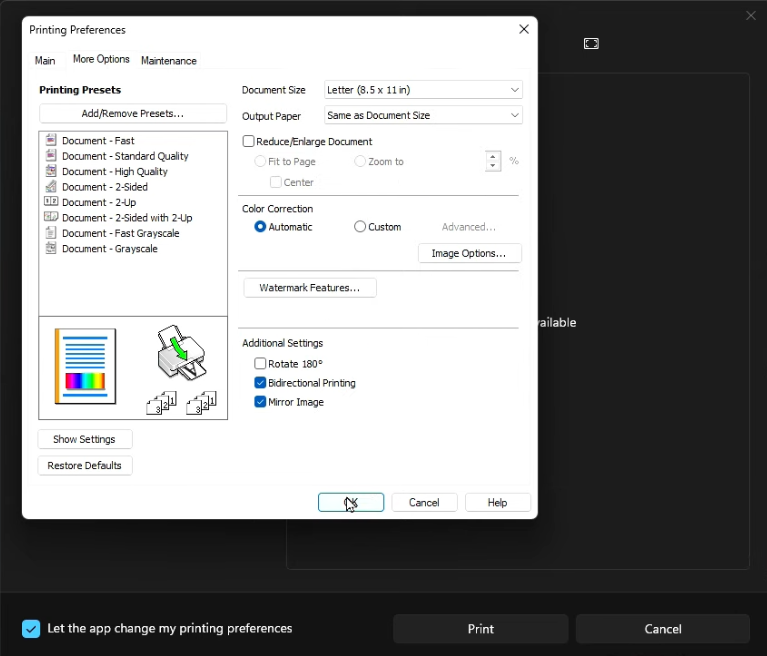The width and height of the screenshot is (767, 656).
Task: Increase zoom percent with up arrow
Action: tap(493, 157)
